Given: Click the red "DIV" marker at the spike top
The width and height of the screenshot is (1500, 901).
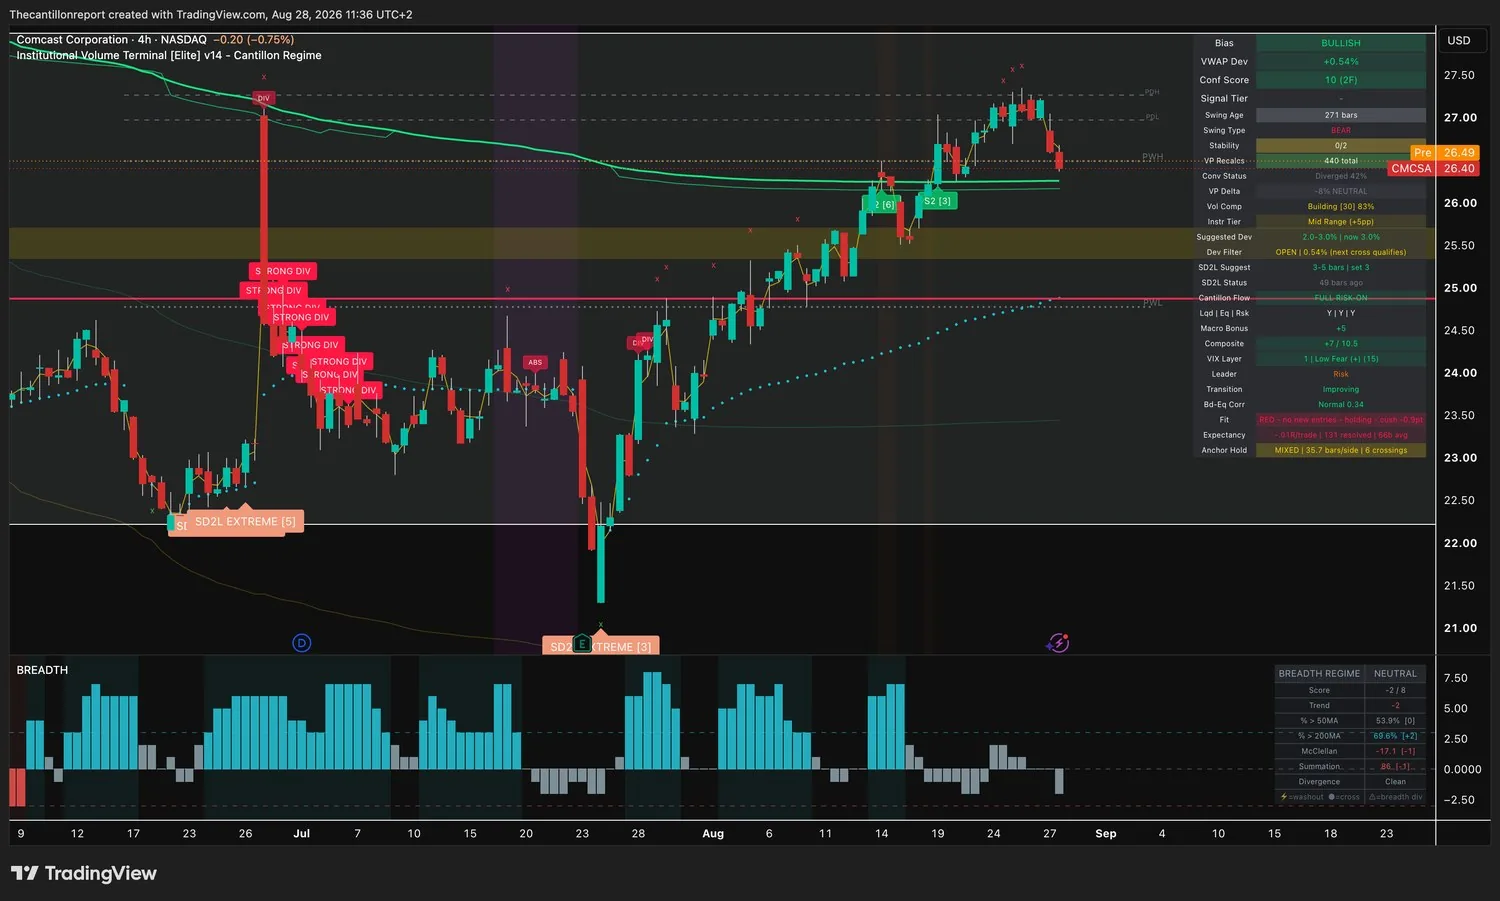Looking at the screenshot, I should click(x=263, y=98).
